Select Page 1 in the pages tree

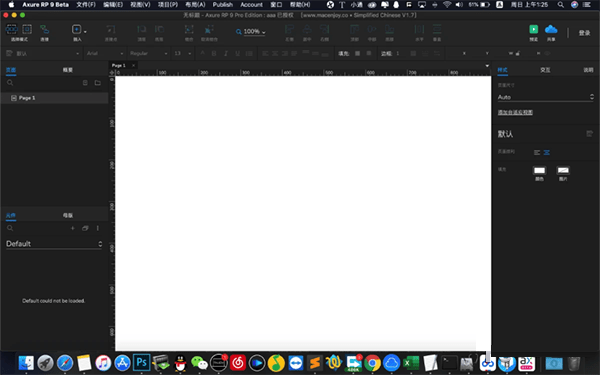(54, 98)
